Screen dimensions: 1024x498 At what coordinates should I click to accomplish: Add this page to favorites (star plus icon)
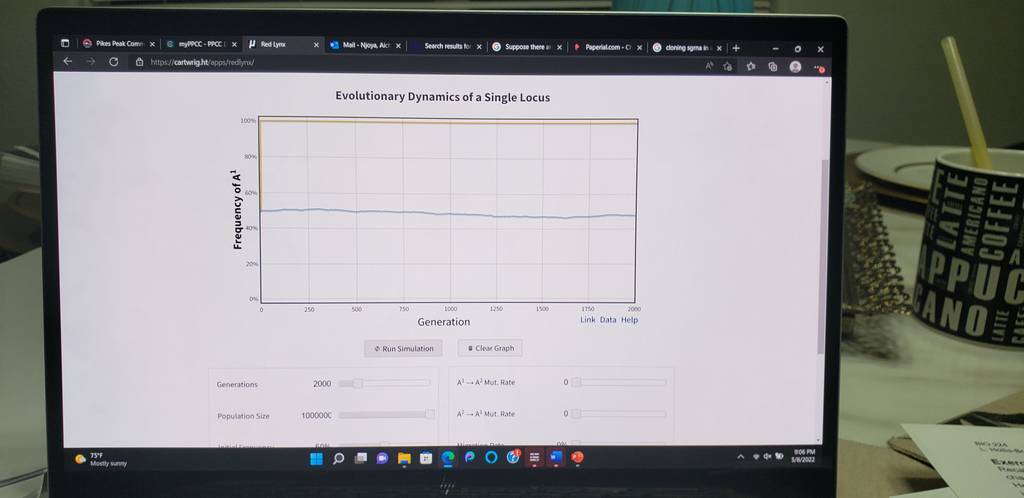pyautogui.click(x=728, y=66)
